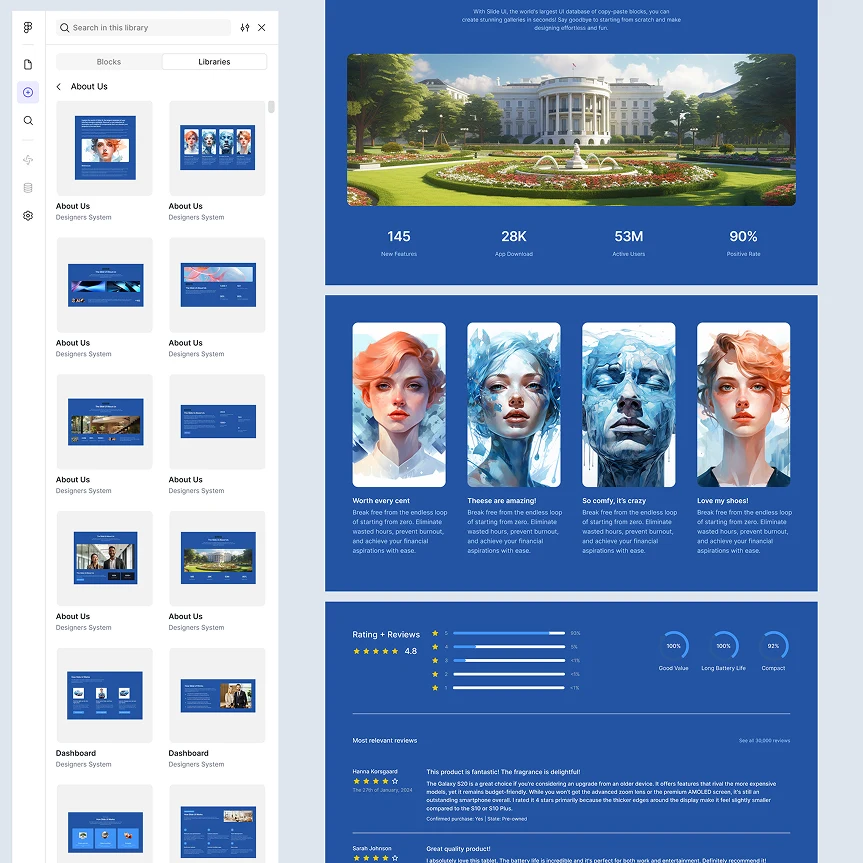Open the document page icon in sidebar
This screenshot has height=863, width=863.
coord(27,63)
